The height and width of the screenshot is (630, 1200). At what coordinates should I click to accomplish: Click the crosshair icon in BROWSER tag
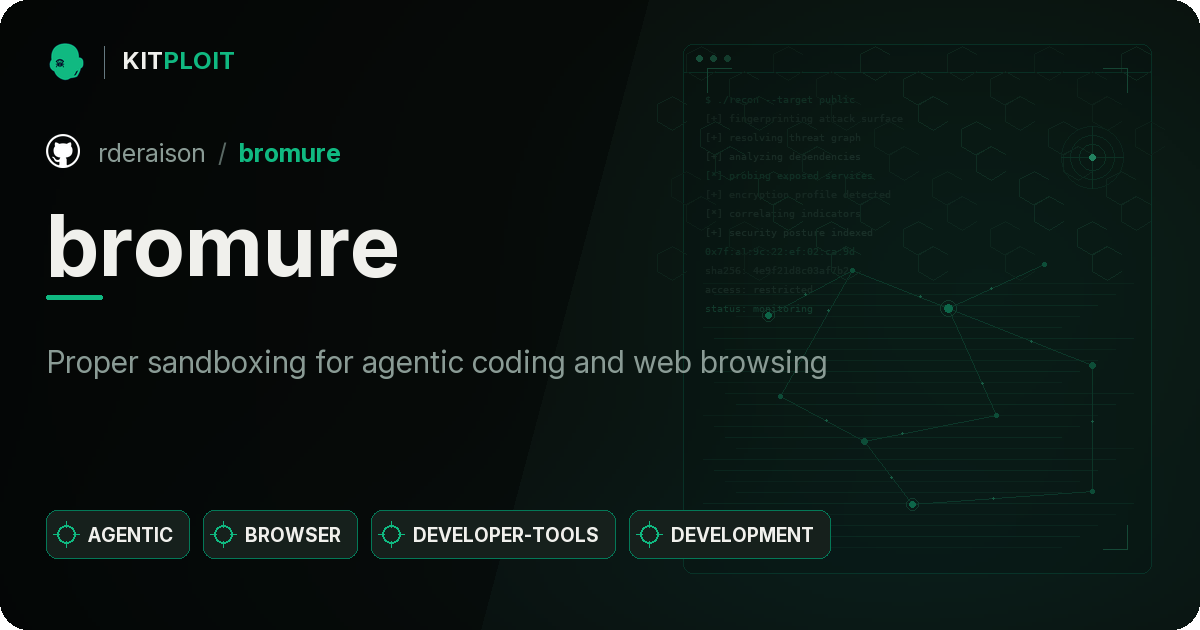point(224,535)
